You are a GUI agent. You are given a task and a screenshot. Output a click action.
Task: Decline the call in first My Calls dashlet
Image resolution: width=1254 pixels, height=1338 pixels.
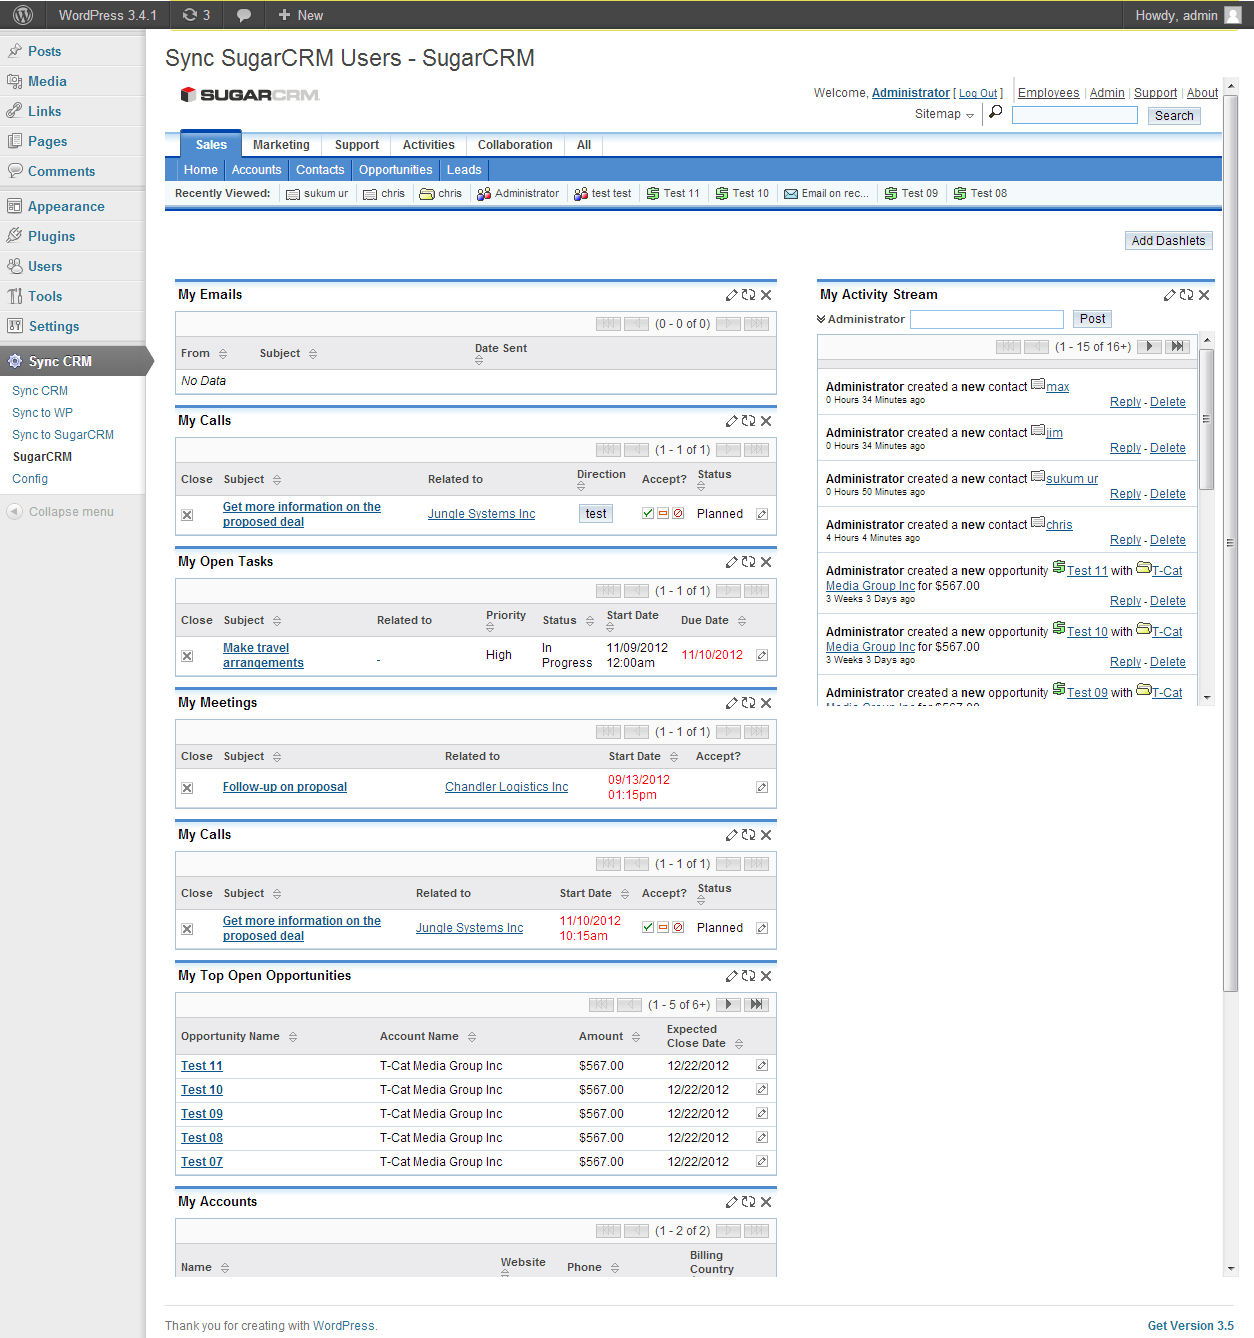coord(678,513)
